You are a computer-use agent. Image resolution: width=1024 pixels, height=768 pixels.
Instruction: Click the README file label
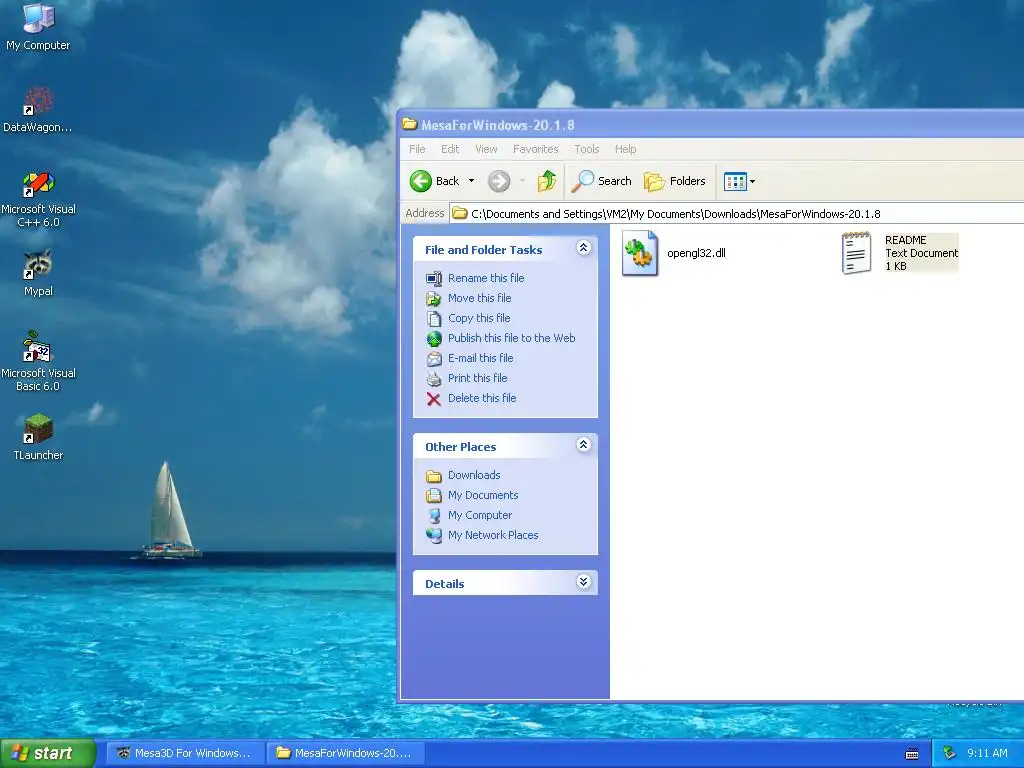click(921, 253)
